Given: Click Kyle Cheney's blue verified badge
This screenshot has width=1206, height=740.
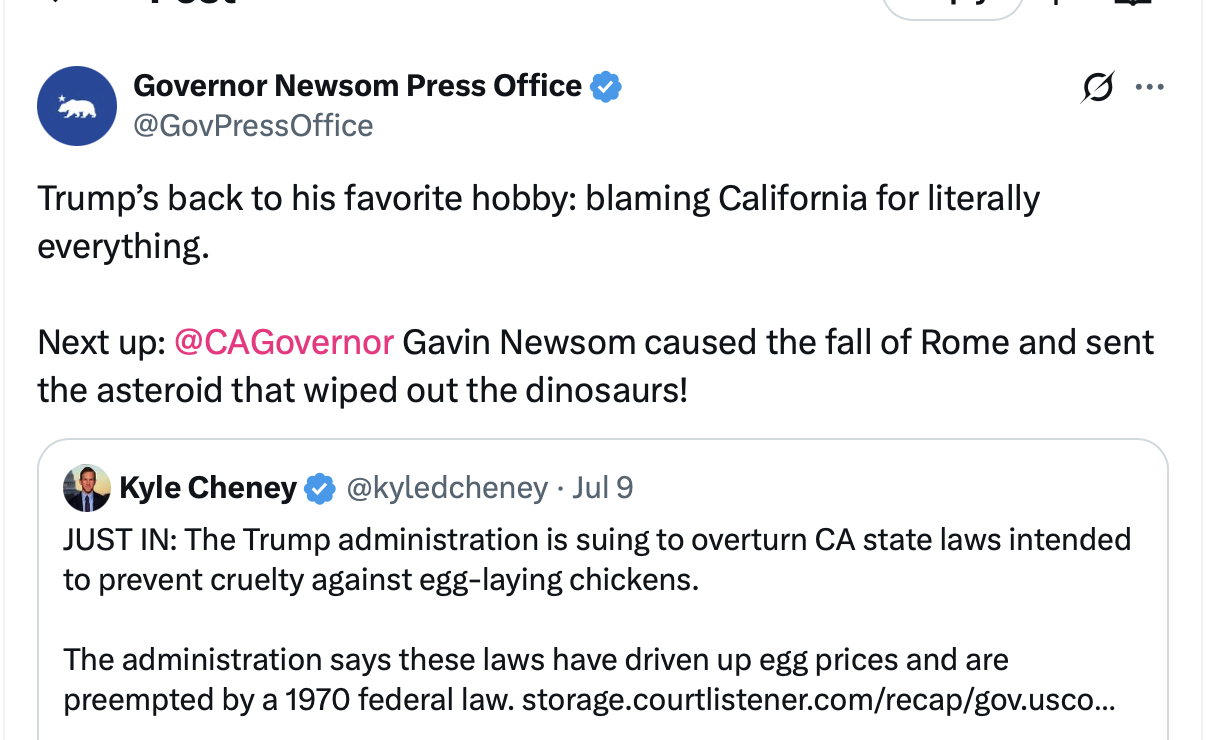Looking at the screenshot, I should click(319, 488).
